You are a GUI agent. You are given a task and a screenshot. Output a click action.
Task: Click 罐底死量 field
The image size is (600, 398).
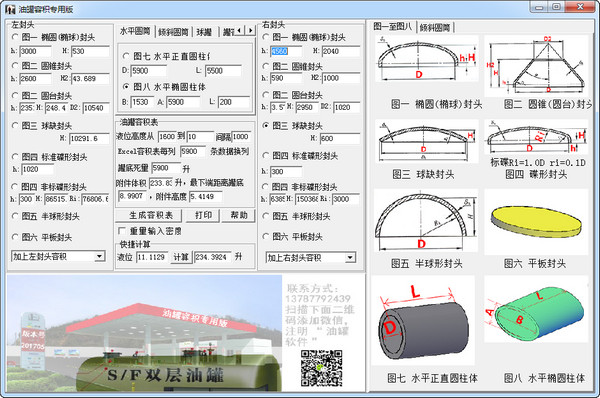[x=166, y=168]
